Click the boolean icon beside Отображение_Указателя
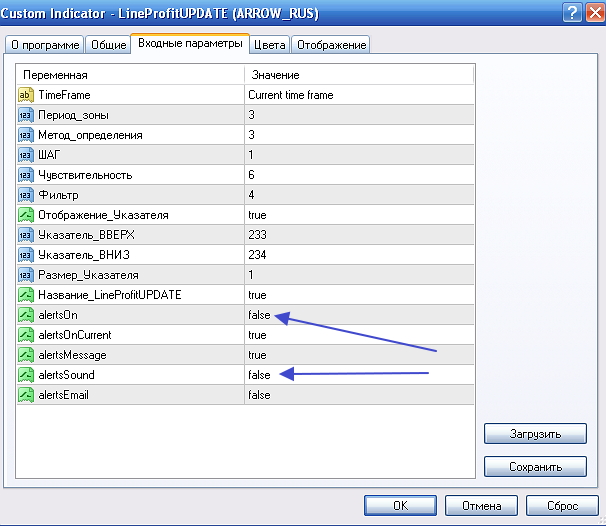The width and height of the screenshot is (606, 526). (26, 215)
